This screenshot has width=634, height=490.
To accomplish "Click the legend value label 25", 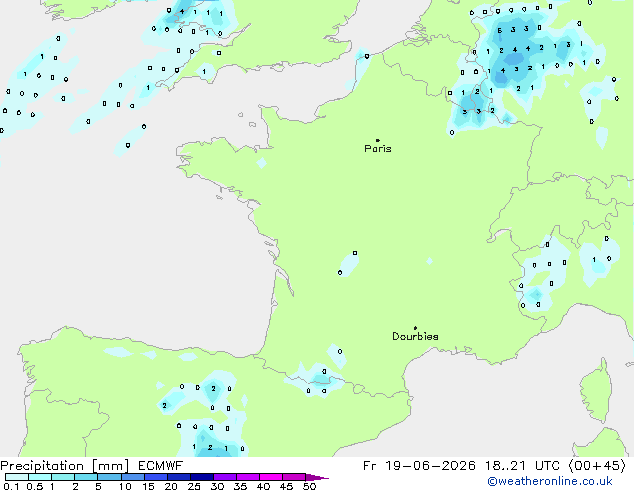I will point(194,486).
